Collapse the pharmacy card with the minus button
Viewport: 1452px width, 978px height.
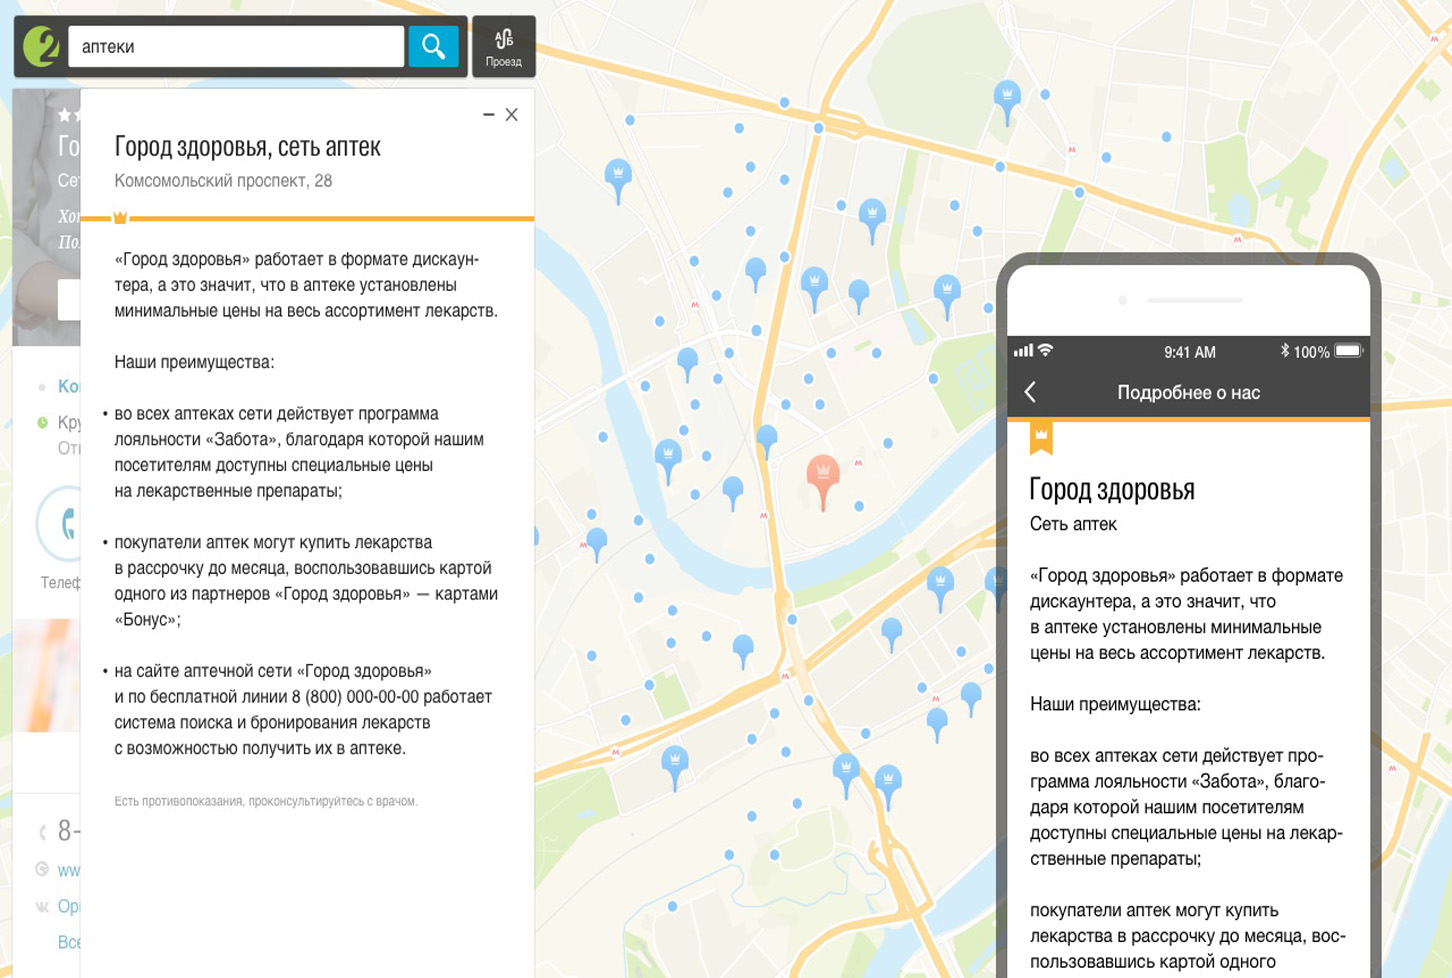tap(489, 115)
